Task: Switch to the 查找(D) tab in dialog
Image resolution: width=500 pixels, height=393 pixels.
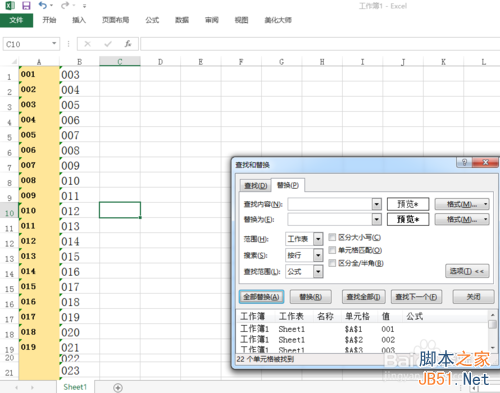Action: click(256, 185)
